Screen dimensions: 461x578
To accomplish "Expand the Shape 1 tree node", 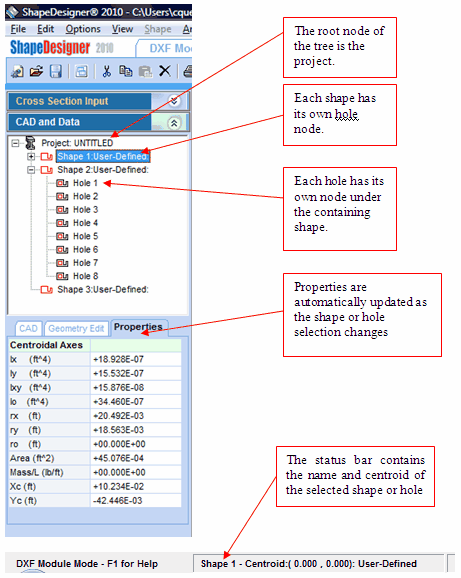I will click(x=31, y=157).
